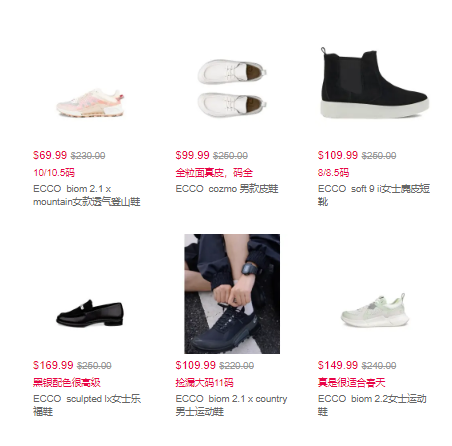Screen dimensions: 452x446
Task: Open the pink biom 2.1 mountain sneaker image
Action: [x=90, y=103]
